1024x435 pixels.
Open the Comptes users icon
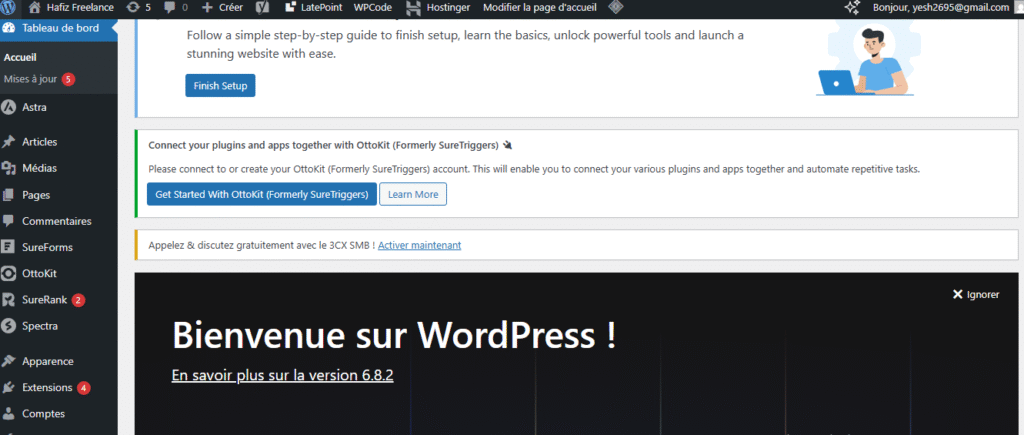pyautogui.click(x=9, y=413)
